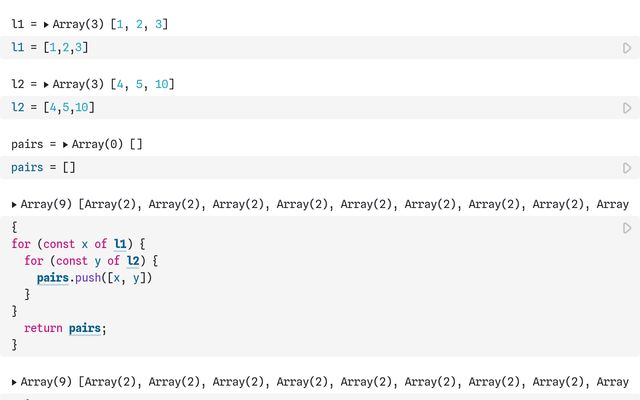Click the pairs name in the output
The height and width of the screenshot is (400, 640).
pos(27,144)
